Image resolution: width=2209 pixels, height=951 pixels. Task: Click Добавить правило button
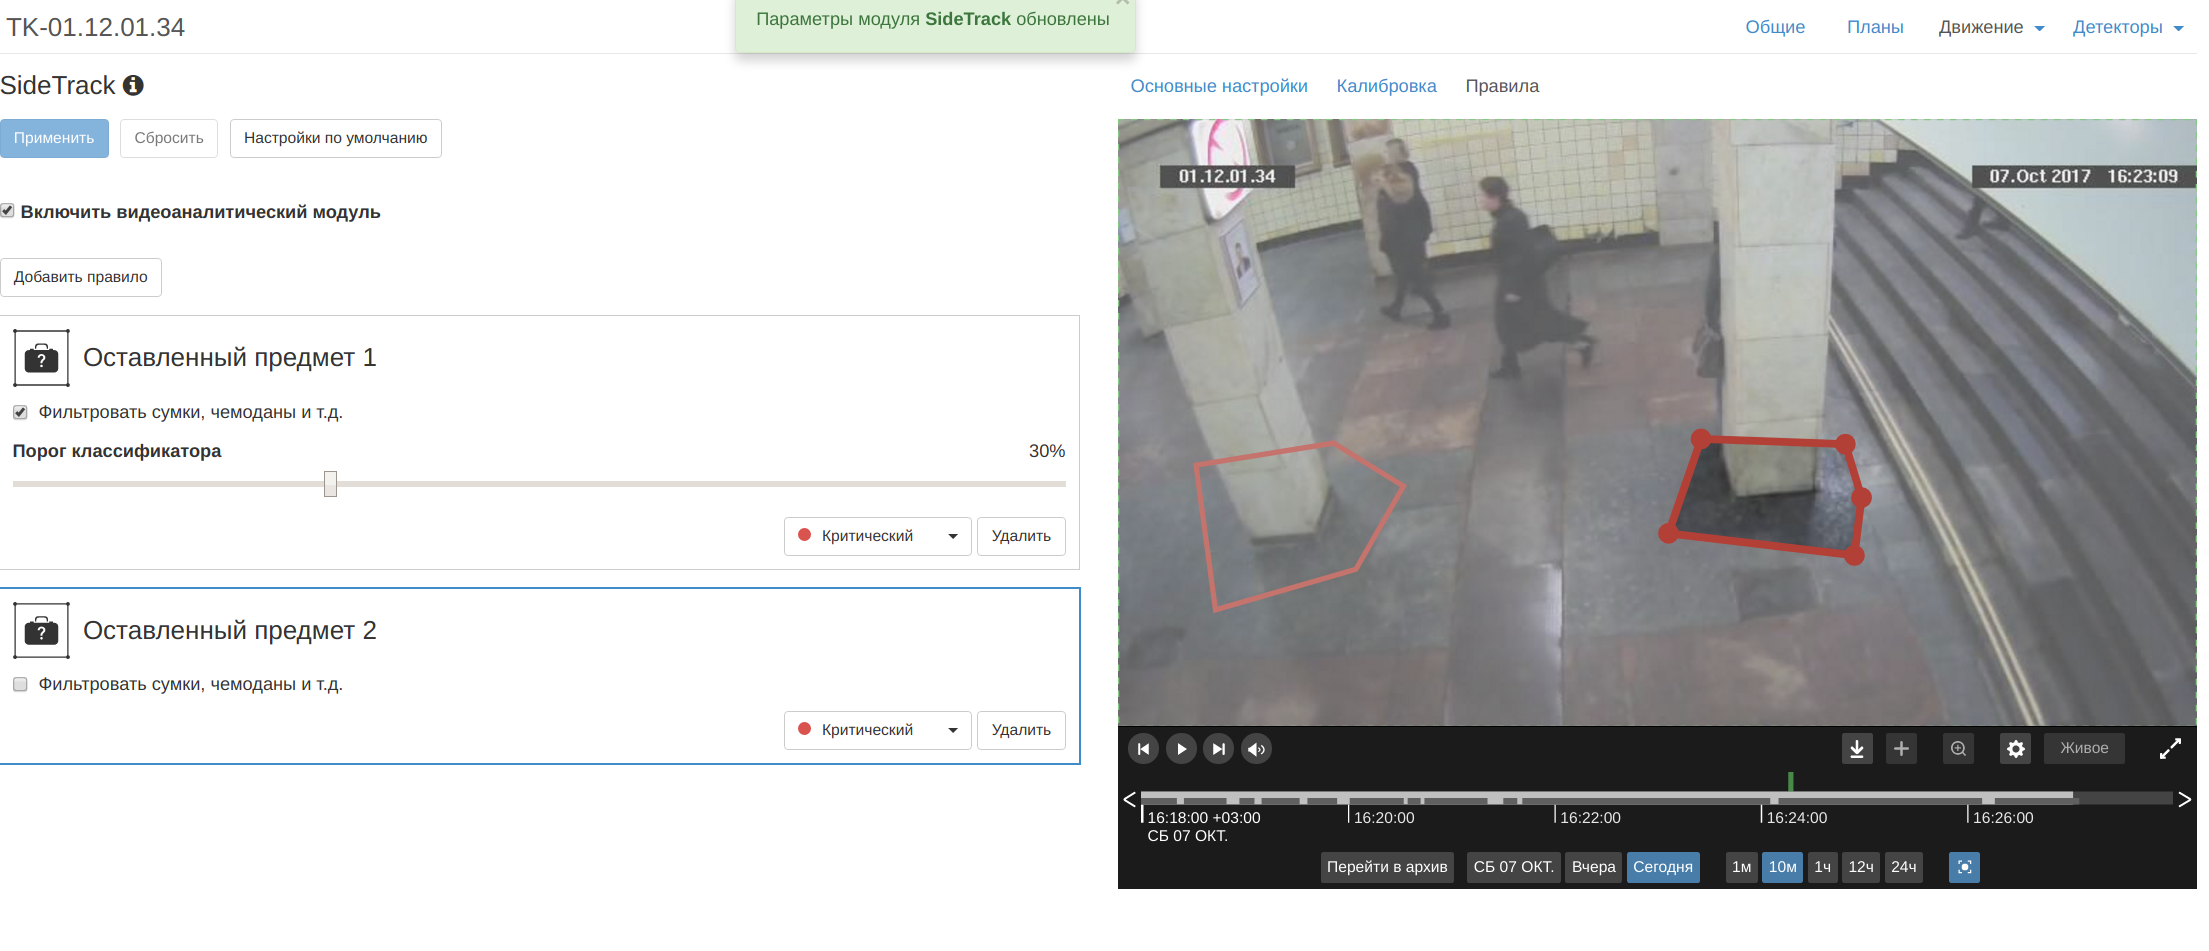[81, 277]
